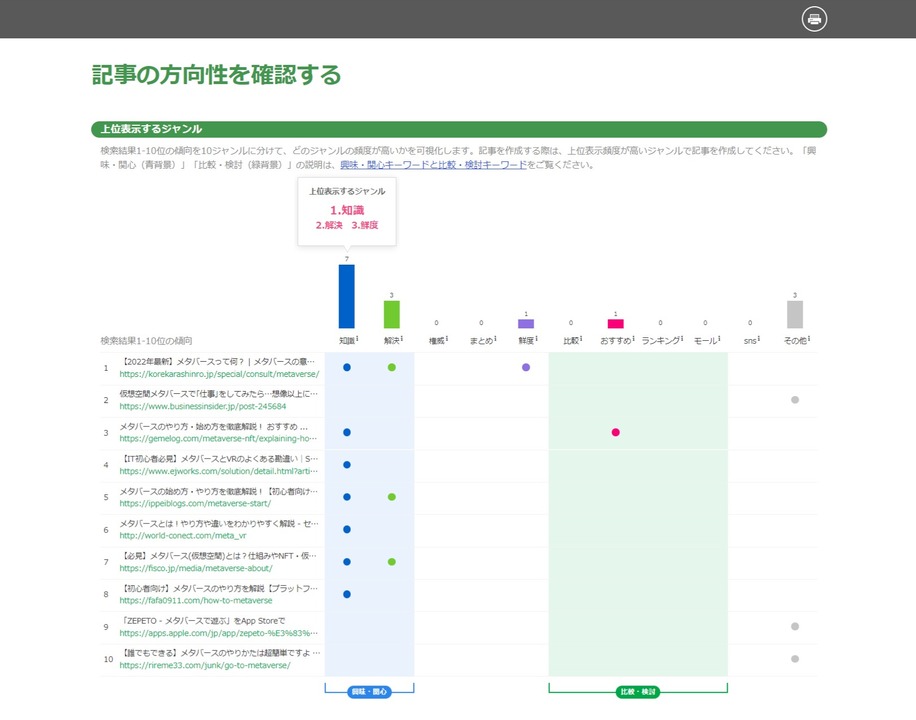Click the gray その他 bar in chart

[794, 314]
